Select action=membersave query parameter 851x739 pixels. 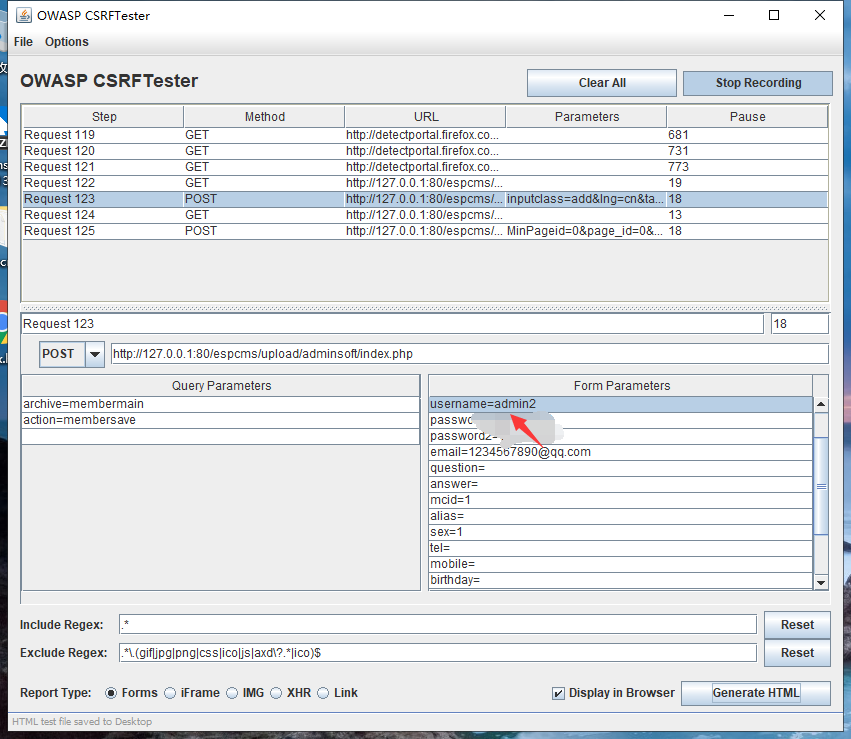point(220,420)
